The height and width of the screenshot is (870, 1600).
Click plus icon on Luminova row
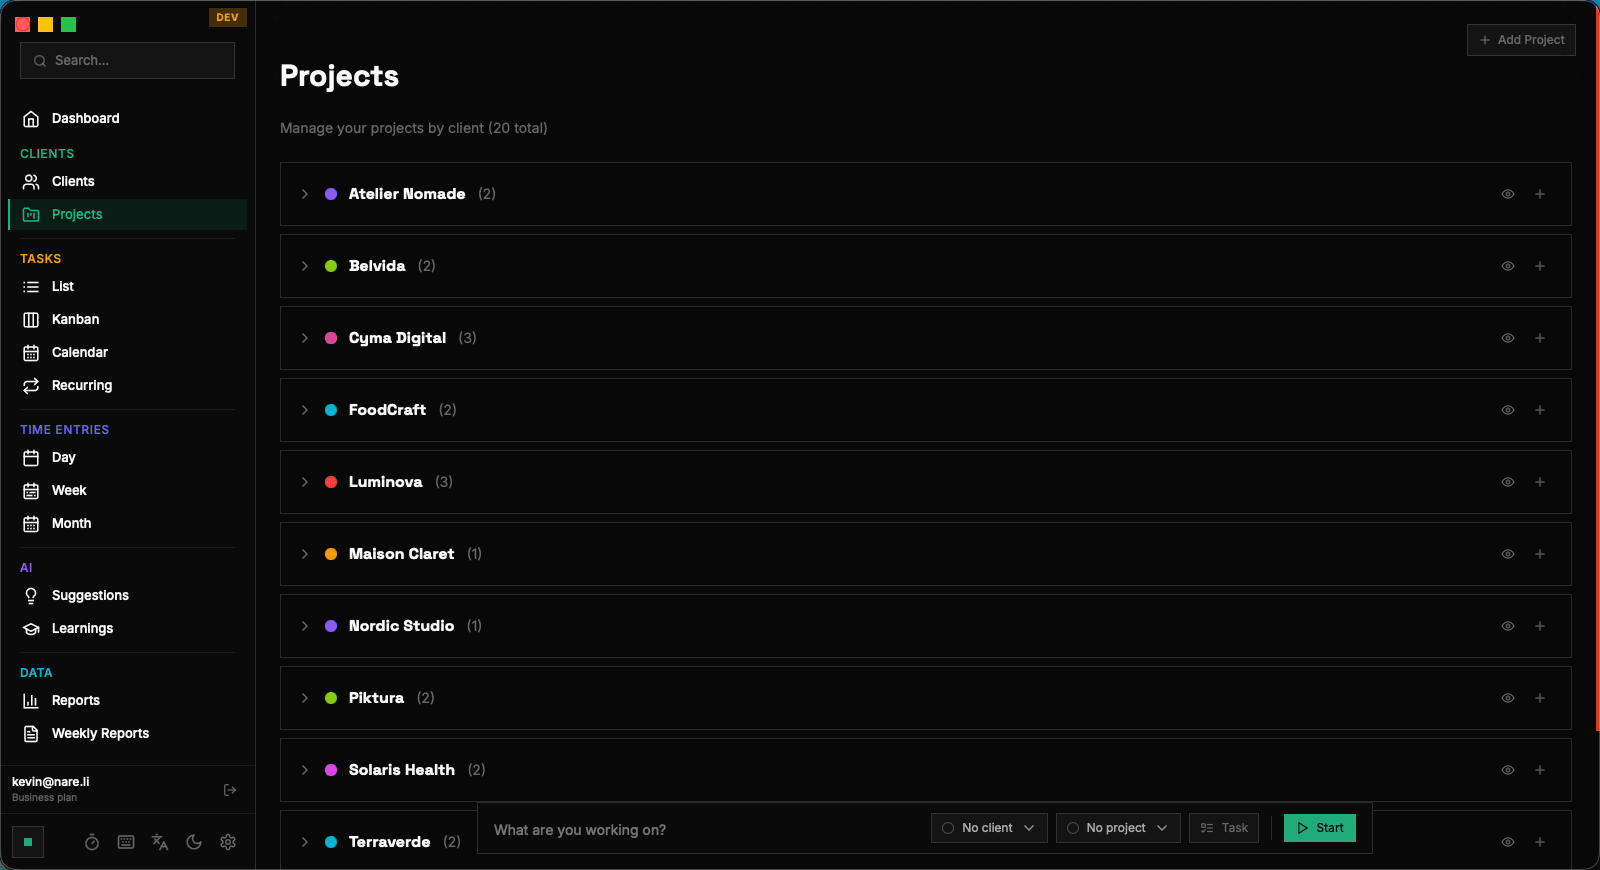pyautogui.click(x=1540, y=482)
